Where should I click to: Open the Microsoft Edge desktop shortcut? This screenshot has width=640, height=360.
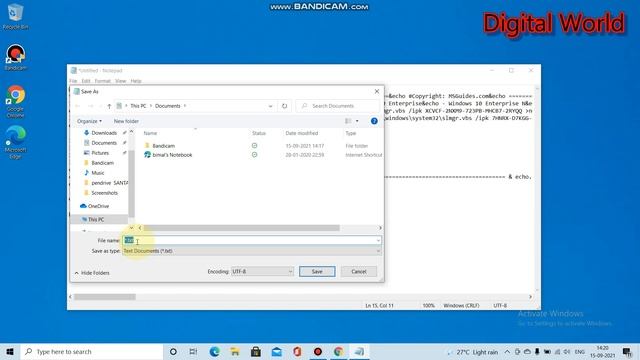(16, 142)
